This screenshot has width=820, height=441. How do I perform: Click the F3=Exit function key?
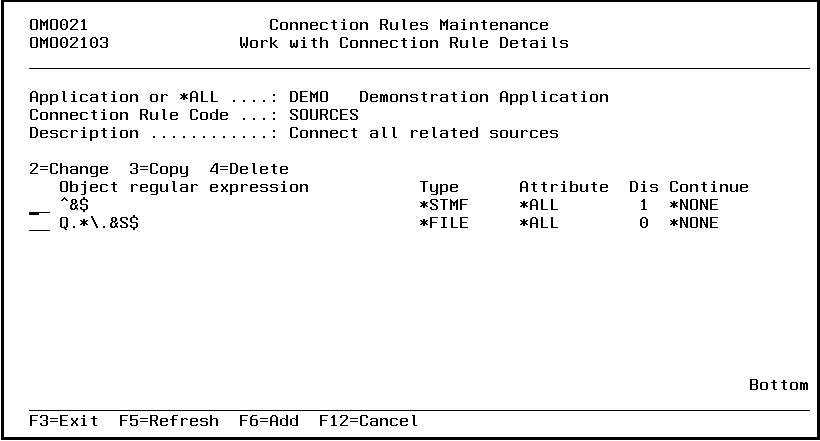[x=64, y=421]
